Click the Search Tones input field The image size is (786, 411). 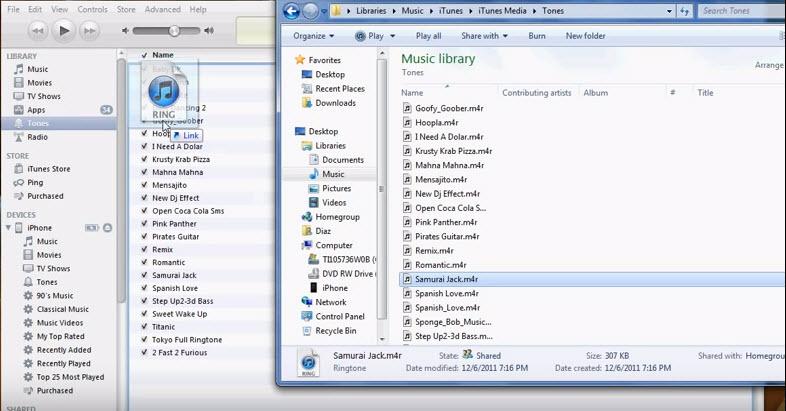click(741, 11)
